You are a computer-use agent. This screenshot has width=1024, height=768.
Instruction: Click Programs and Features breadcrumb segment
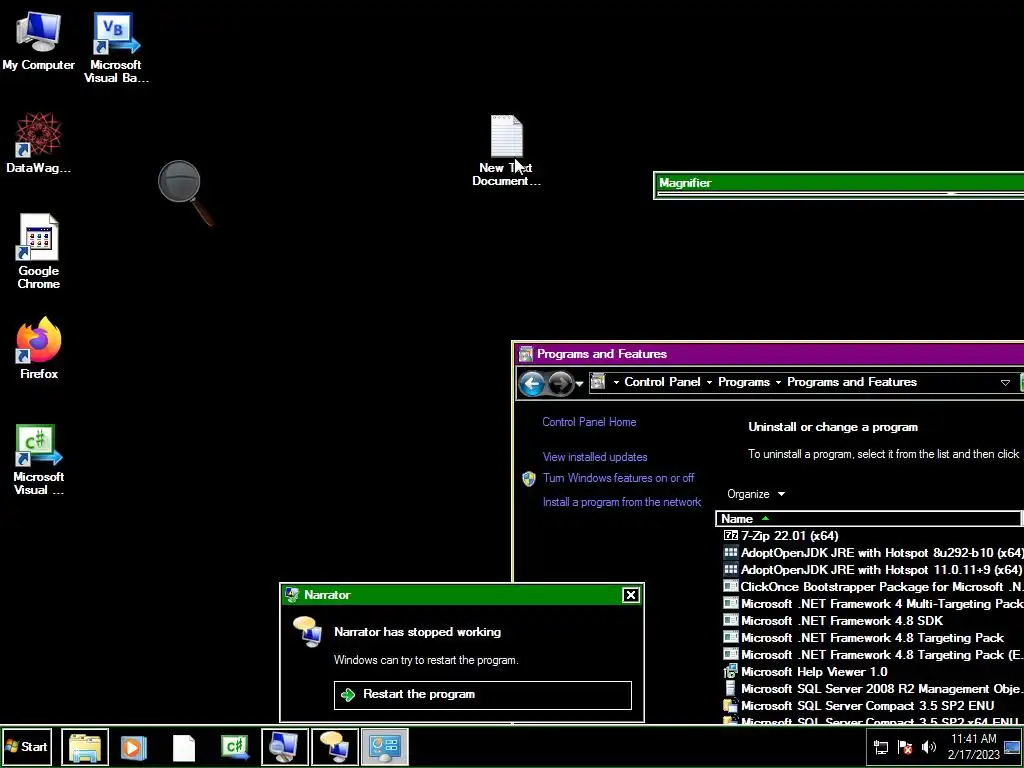(852, 382)
